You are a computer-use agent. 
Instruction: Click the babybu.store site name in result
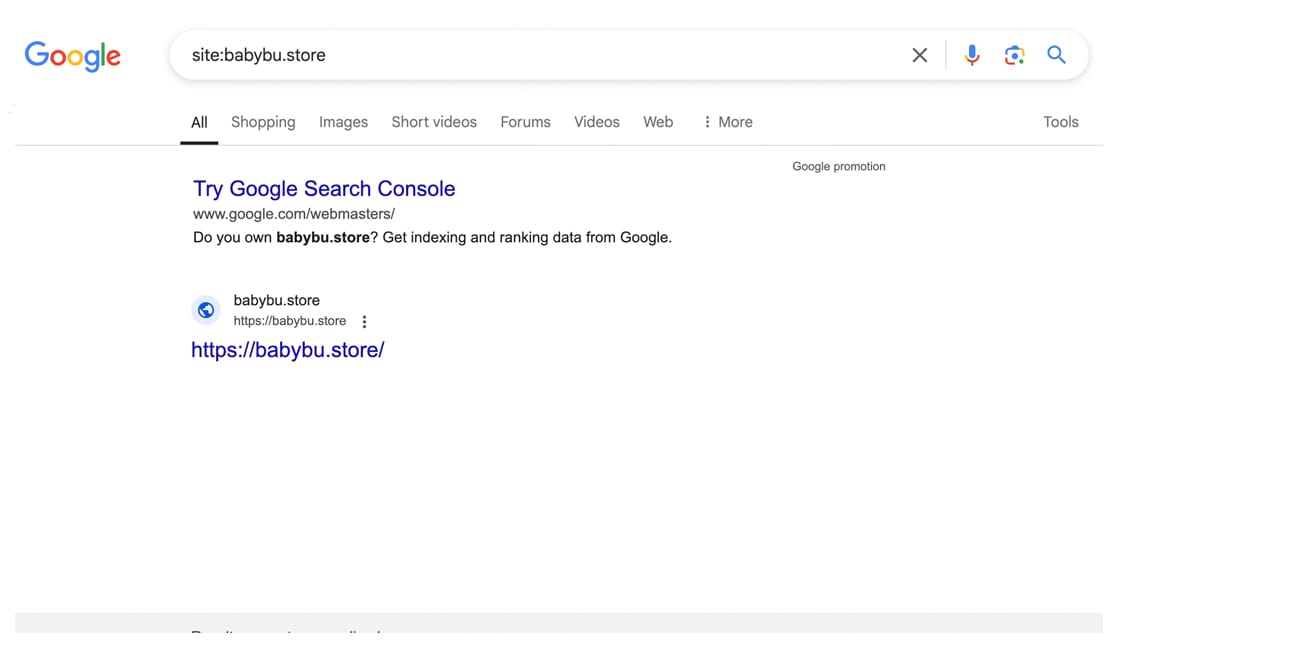pos(277,300)
